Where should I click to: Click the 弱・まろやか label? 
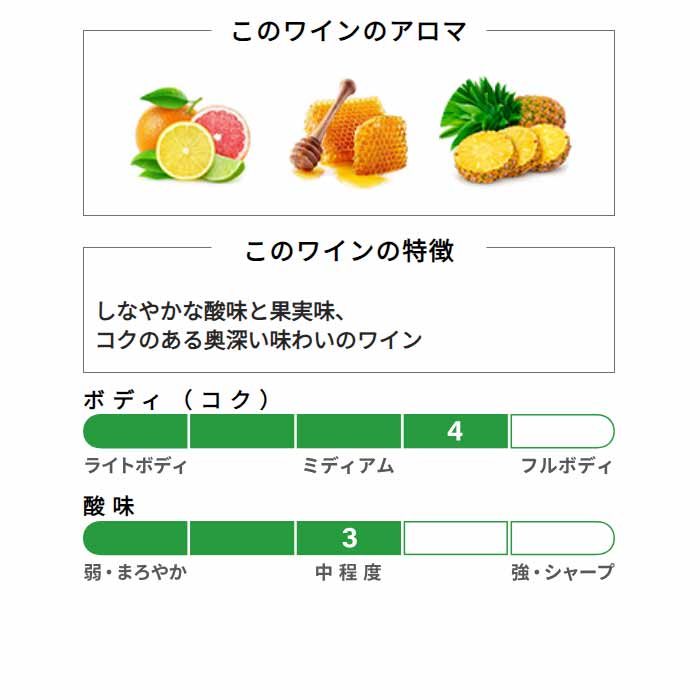135,572
